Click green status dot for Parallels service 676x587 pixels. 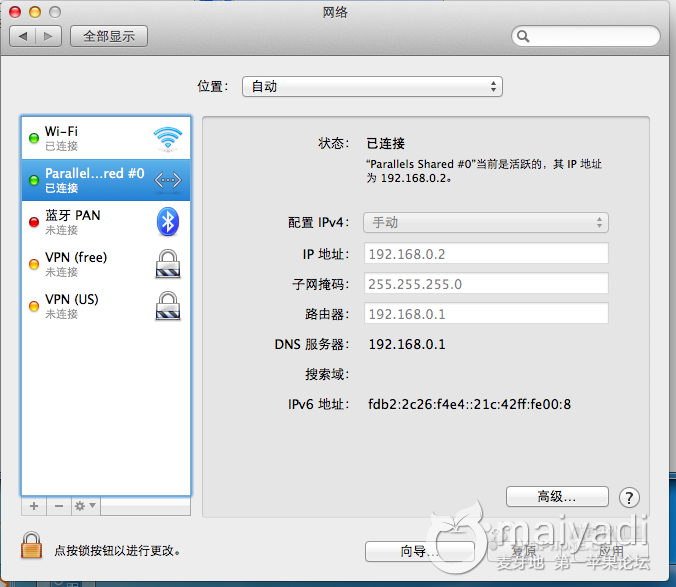[34, 180]
